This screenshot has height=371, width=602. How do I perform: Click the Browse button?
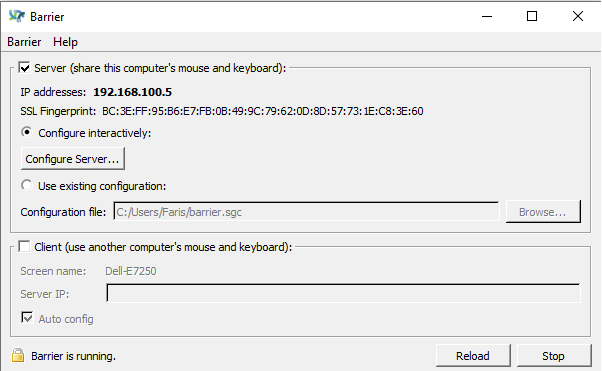pyautogui.click(x=543, y=212)
